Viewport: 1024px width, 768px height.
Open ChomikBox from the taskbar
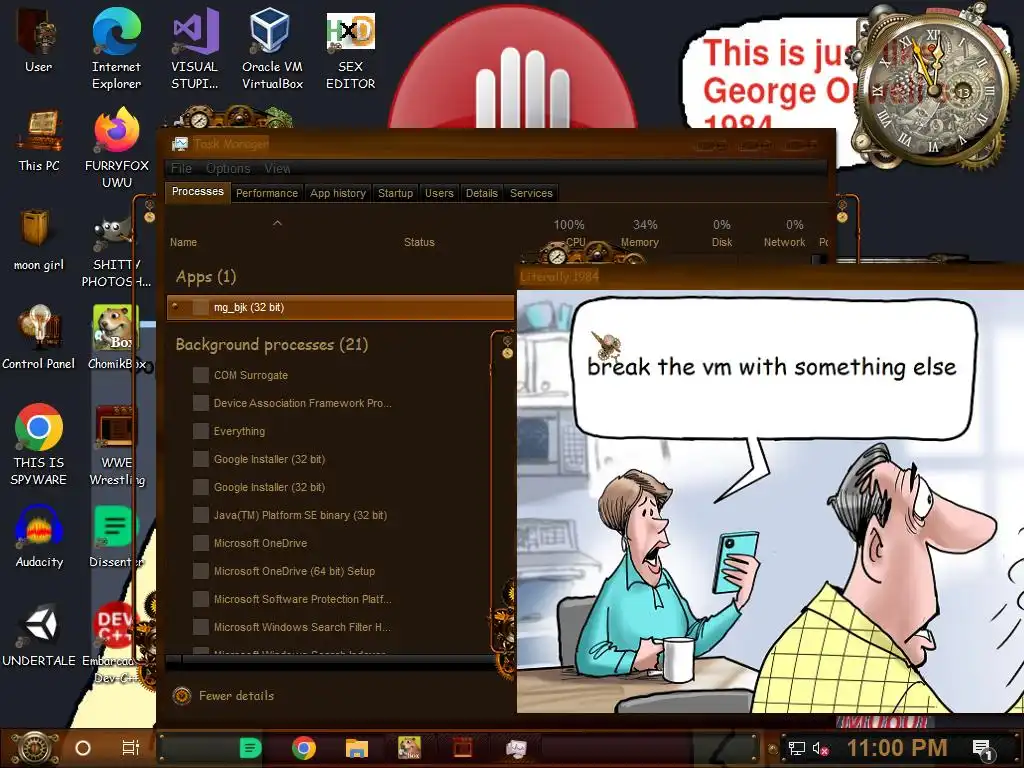[x=409, y=748]
